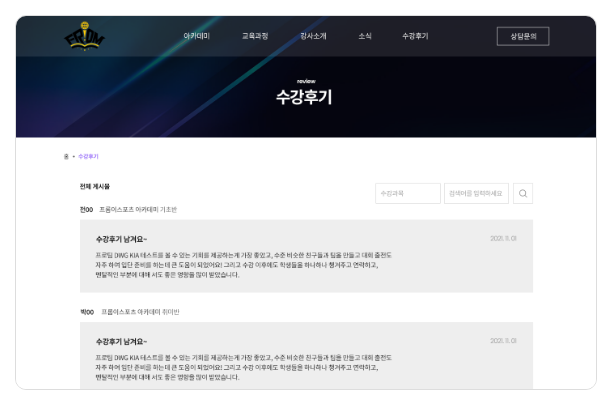This screenshot has height=405, width=612.
Task: Click the purple 수강후기 breadcrumb link
Action: [x=88, y=157]
